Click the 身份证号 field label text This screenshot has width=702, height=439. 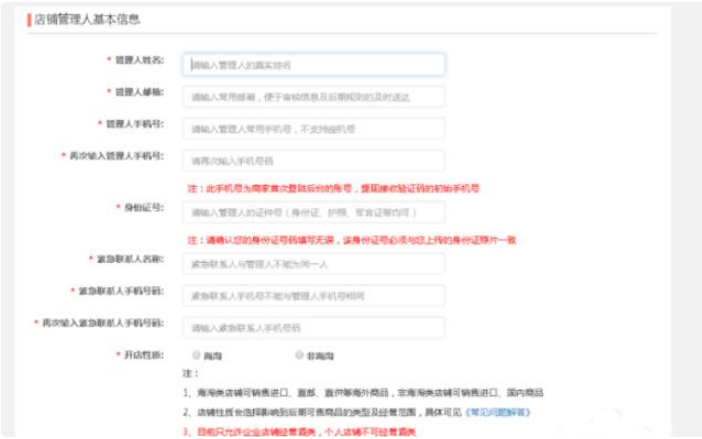[144, 208]
